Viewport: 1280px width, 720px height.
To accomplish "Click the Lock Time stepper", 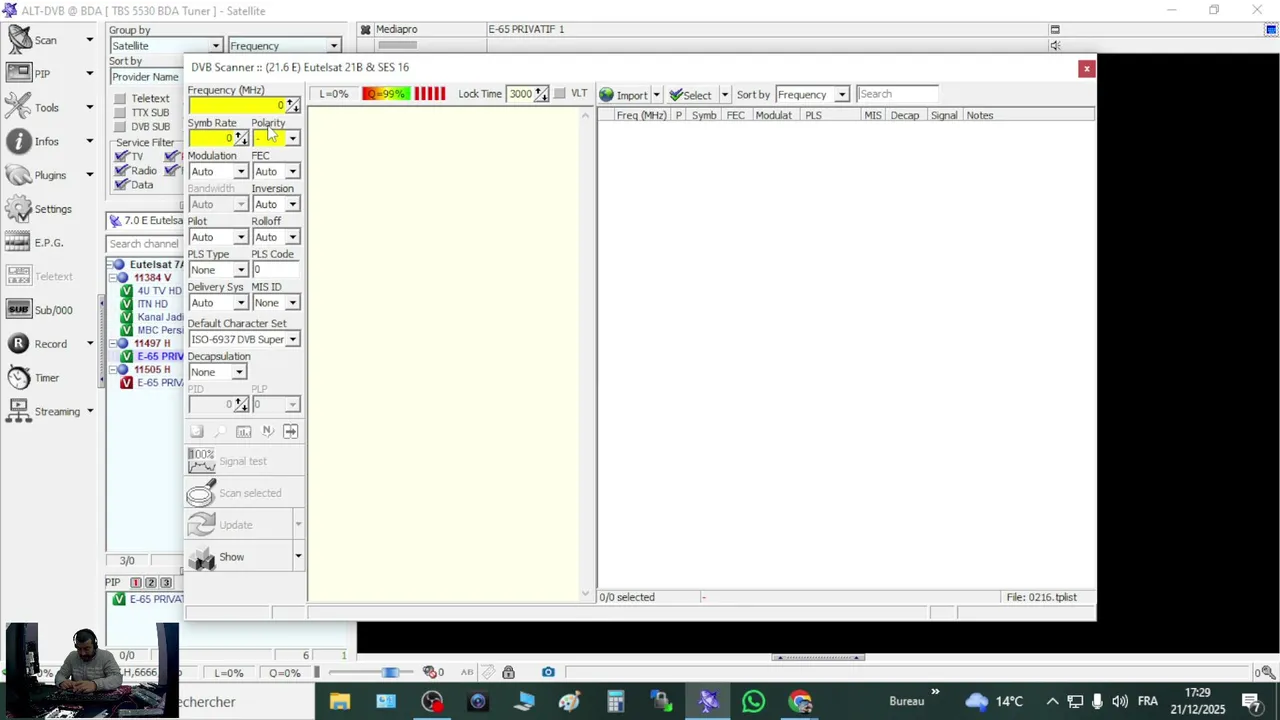I will click(x=541, y=94).
